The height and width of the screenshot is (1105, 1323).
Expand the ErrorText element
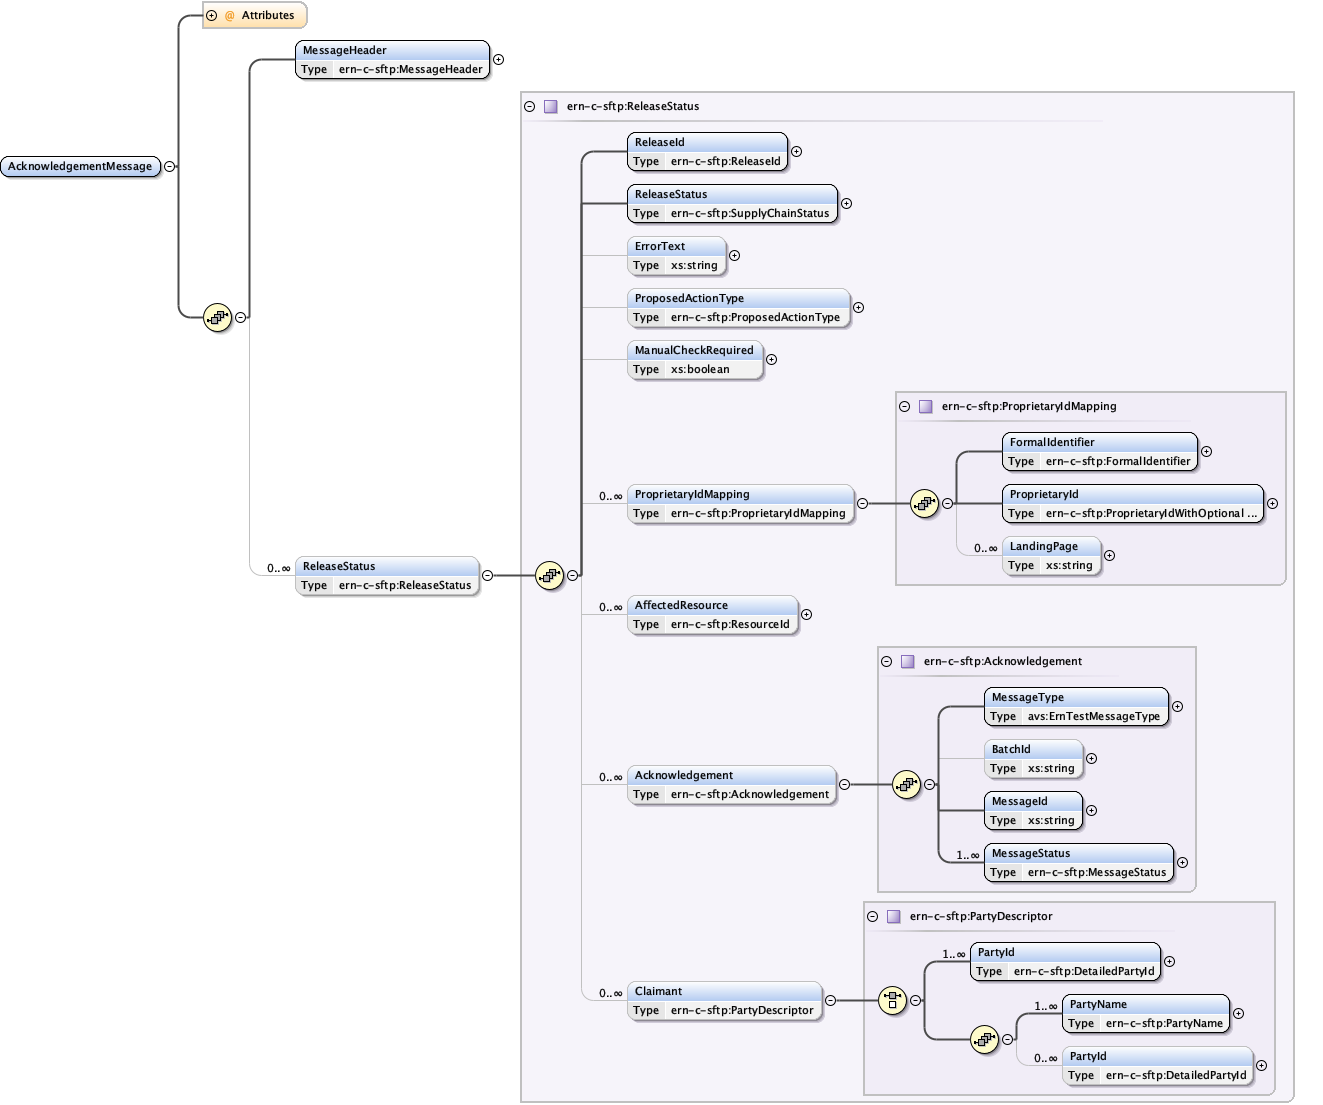click(x=734, y=256)
